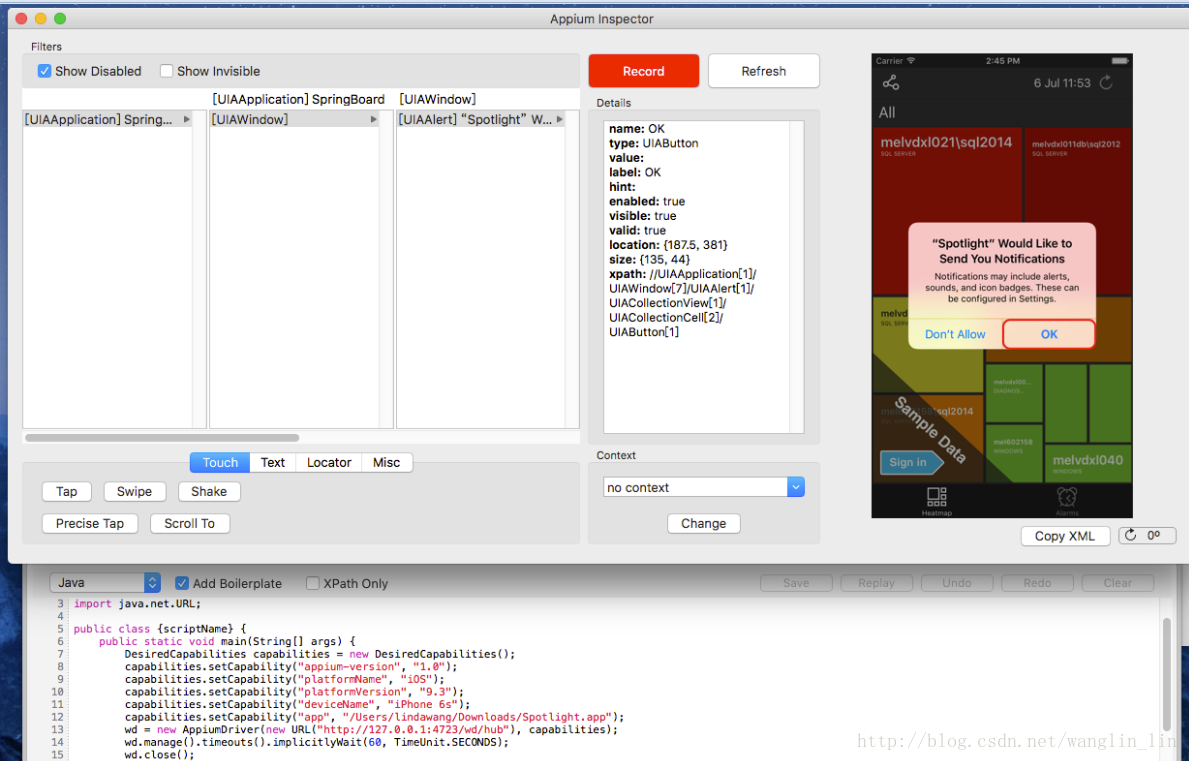
Task: Tap Don't Allow in the alert preview
Action: [x=955, y=334]
